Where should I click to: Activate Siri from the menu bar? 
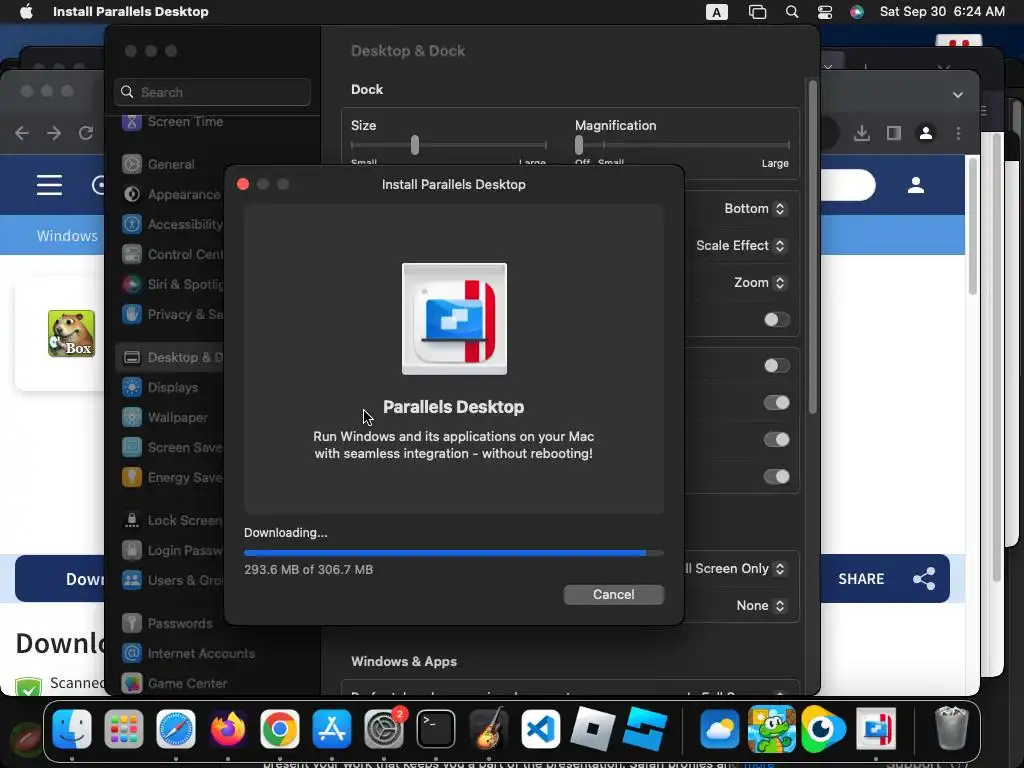click(857, 12)
